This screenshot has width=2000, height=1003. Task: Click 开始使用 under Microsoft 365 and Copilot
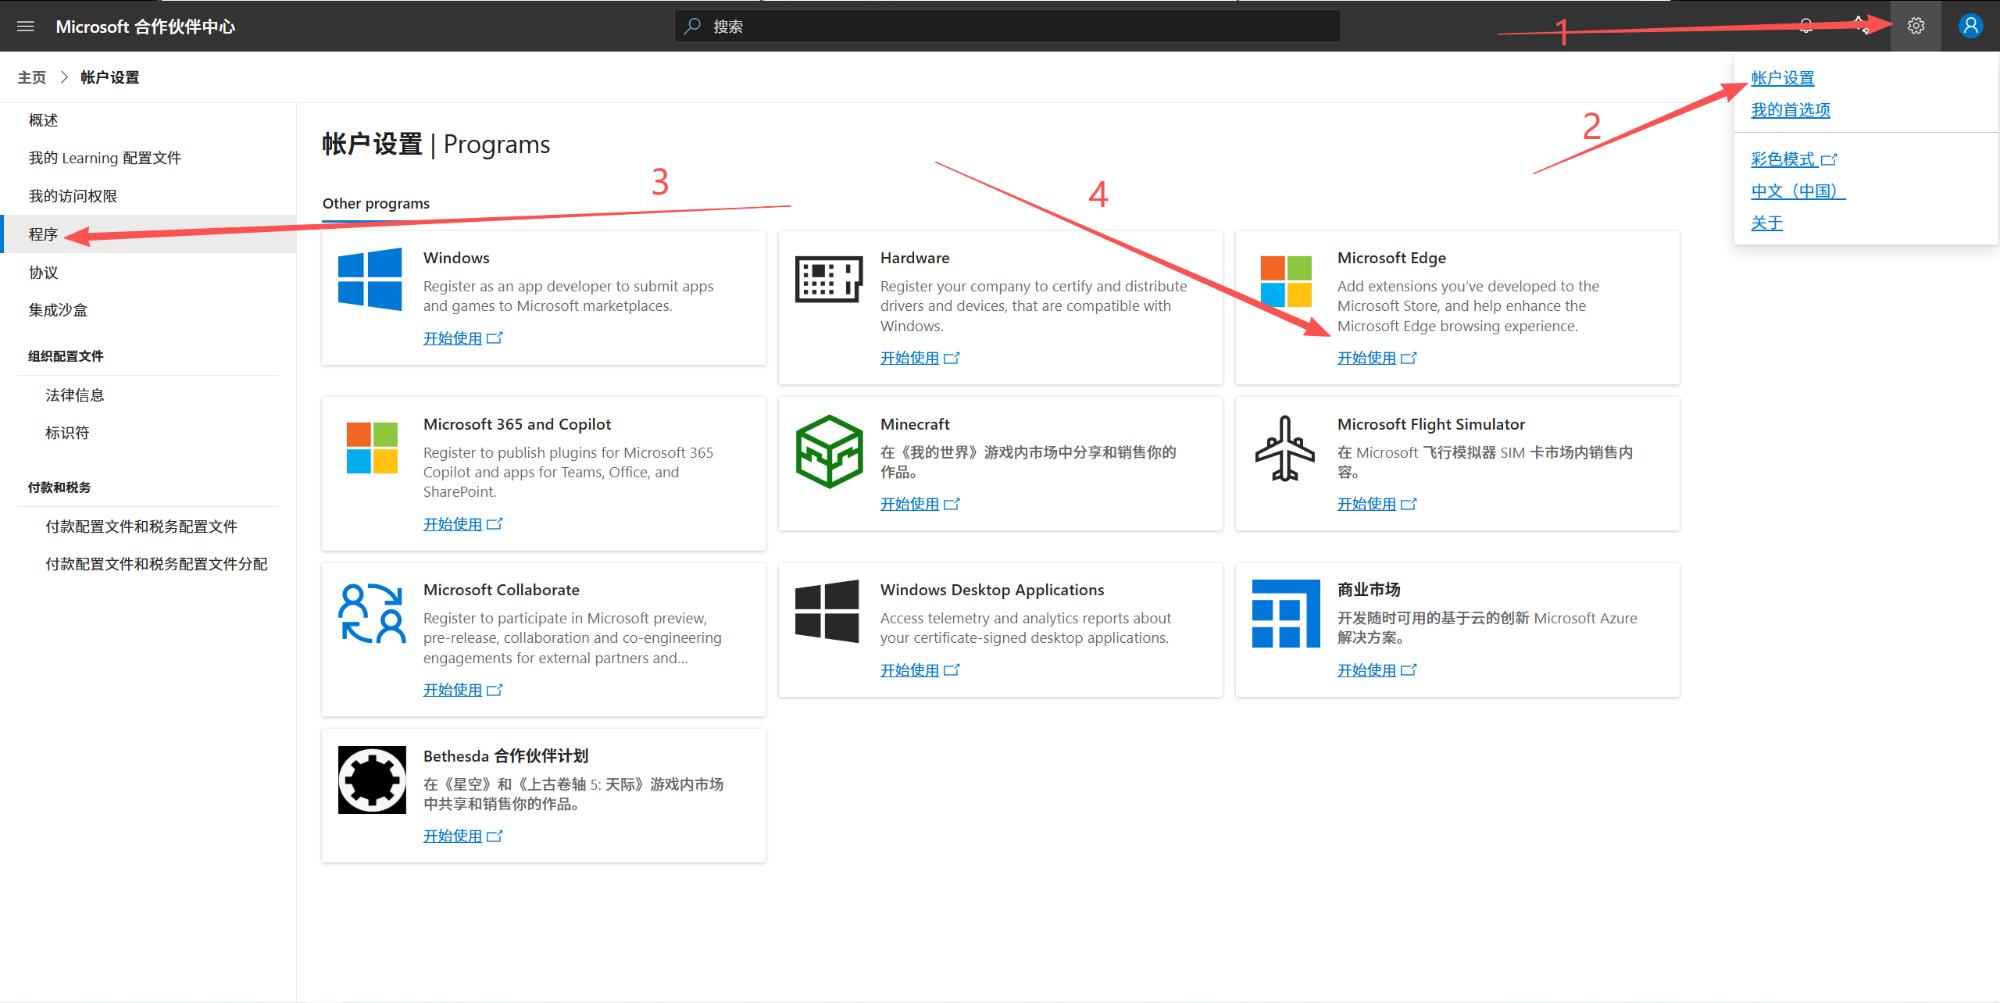point(452,524)
